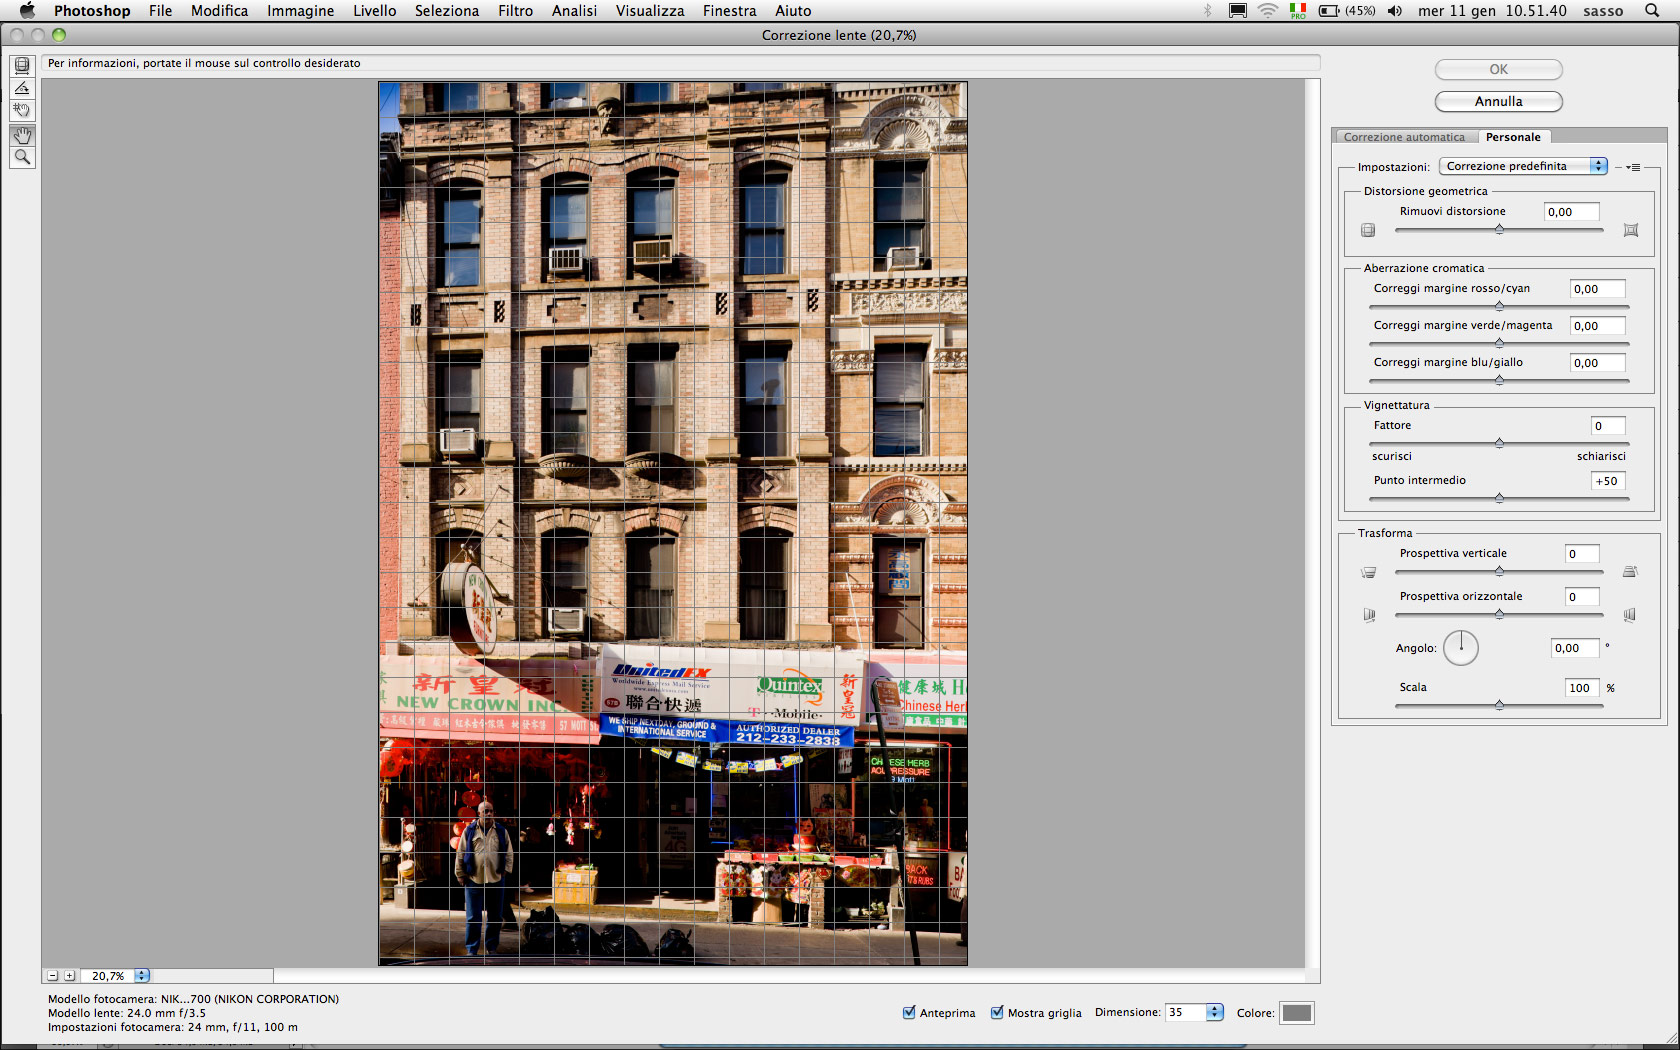Click the Fattore vignette value field
Screen dimensions: 1680x1050
(x=1608, y=426)
